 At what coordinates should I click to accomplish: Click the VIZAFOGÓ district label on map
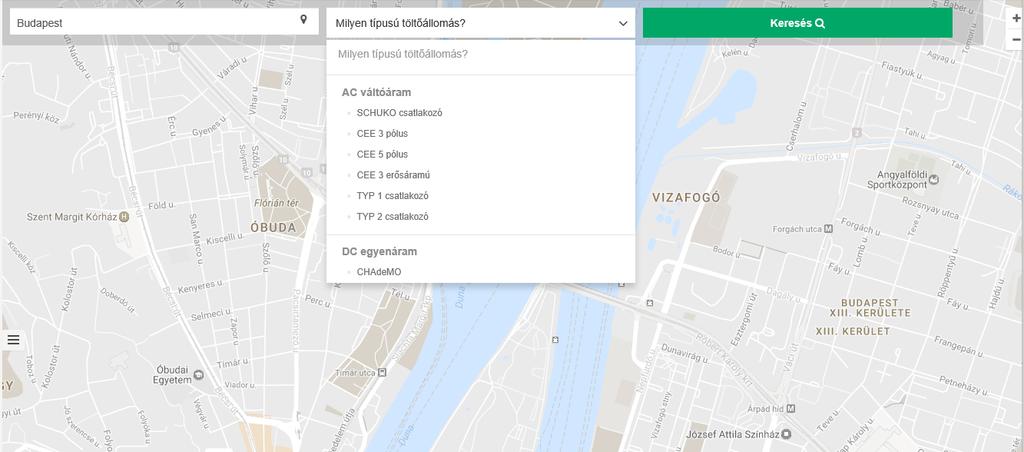[686, 197]
